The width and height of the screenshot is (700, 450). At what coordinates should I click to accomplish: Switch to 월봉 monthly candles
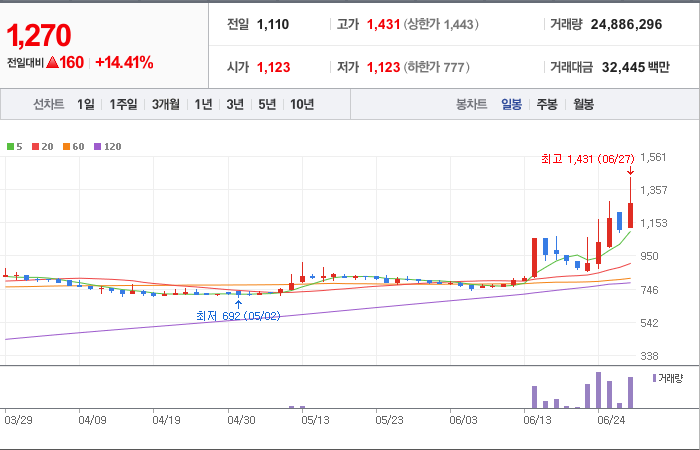coord(583,104)
